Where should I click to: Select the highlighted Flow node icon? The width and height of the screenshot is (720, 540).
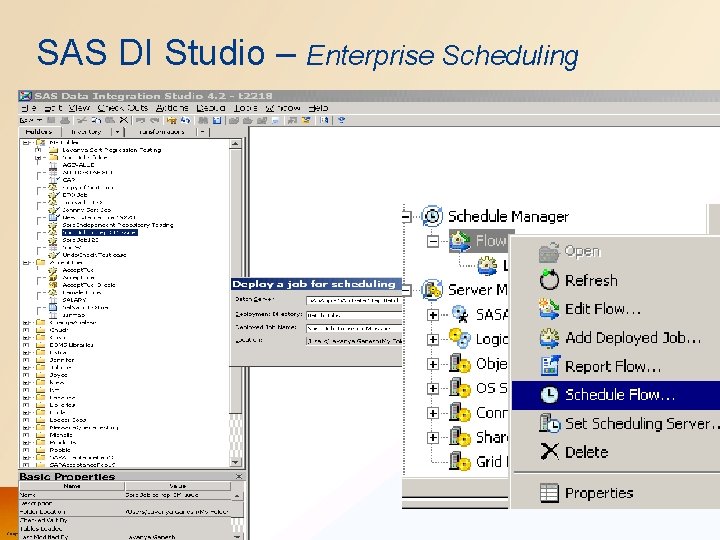click(x=460, y=241)
